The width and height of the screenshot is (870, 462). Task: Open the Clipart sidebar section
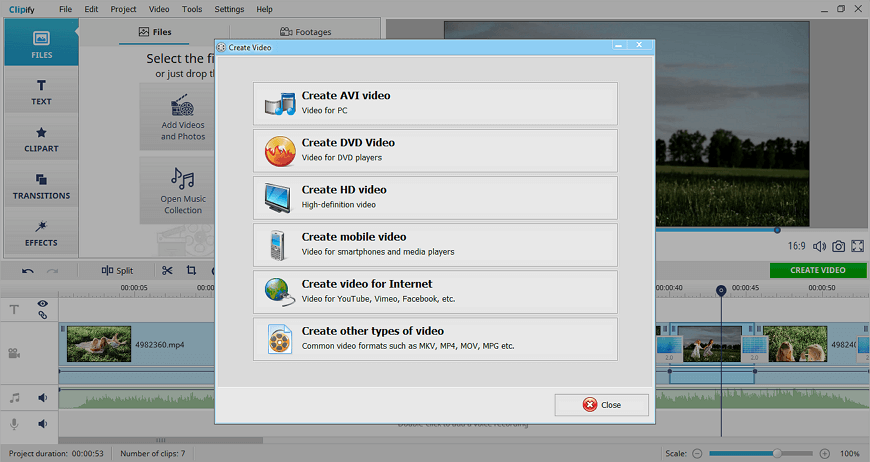tap(42, 138)
